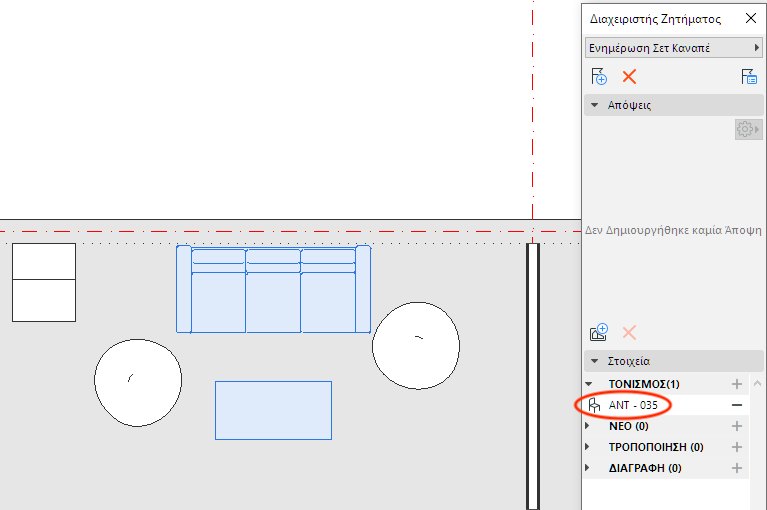Image resolution: width=767 pixels, height=510 pixels.
Task: Select the white cabinet at the left
Action: point(44,283)
